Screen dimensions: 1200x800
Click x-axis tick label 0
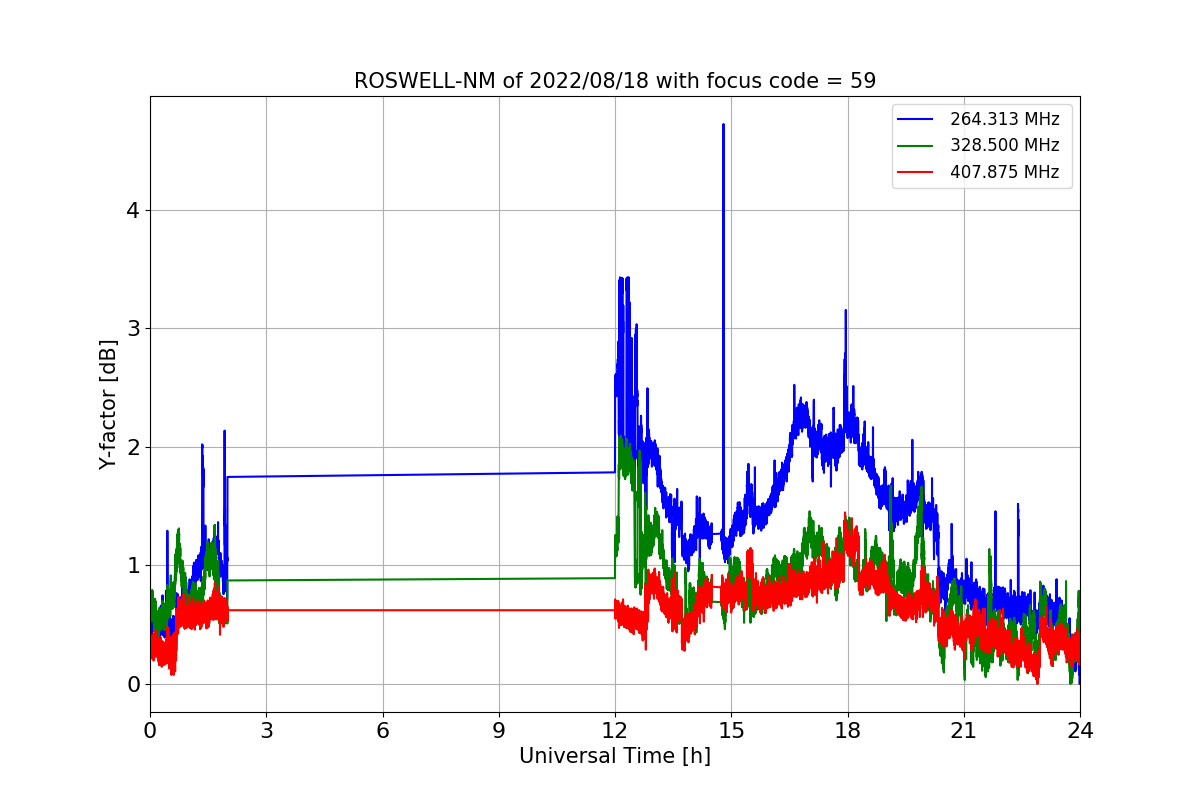150,731
